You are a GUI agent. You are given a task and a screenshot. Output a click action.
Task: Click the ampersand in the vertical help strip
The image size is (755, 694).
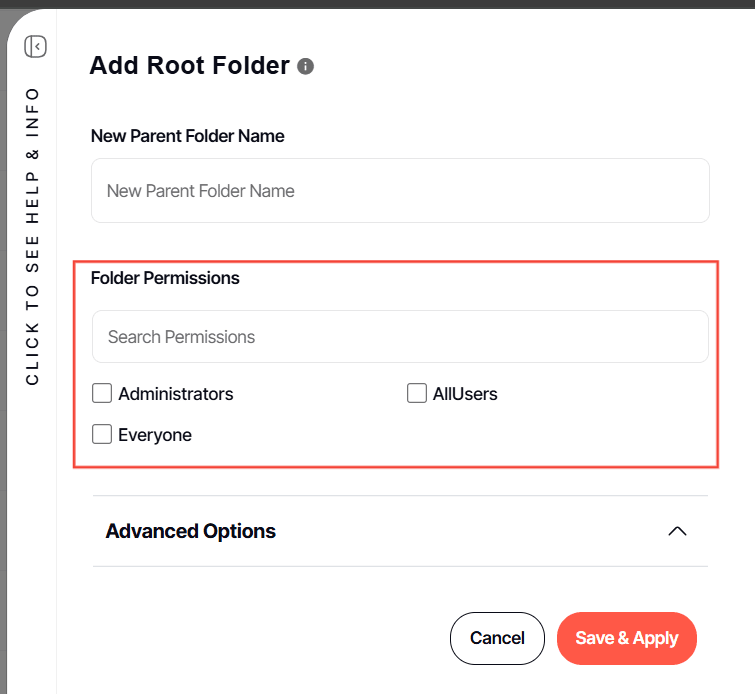coord(33,154)
